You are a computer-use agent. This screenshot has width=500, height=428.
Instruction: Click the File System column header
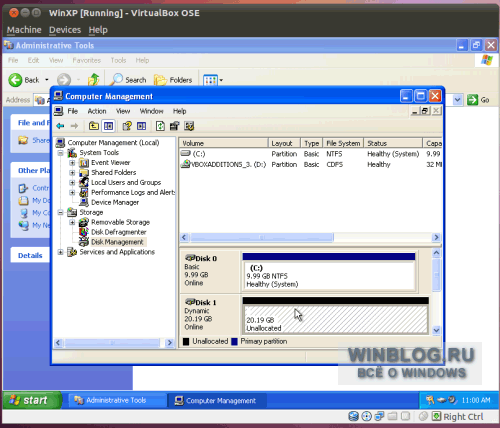tap(343, 143)
